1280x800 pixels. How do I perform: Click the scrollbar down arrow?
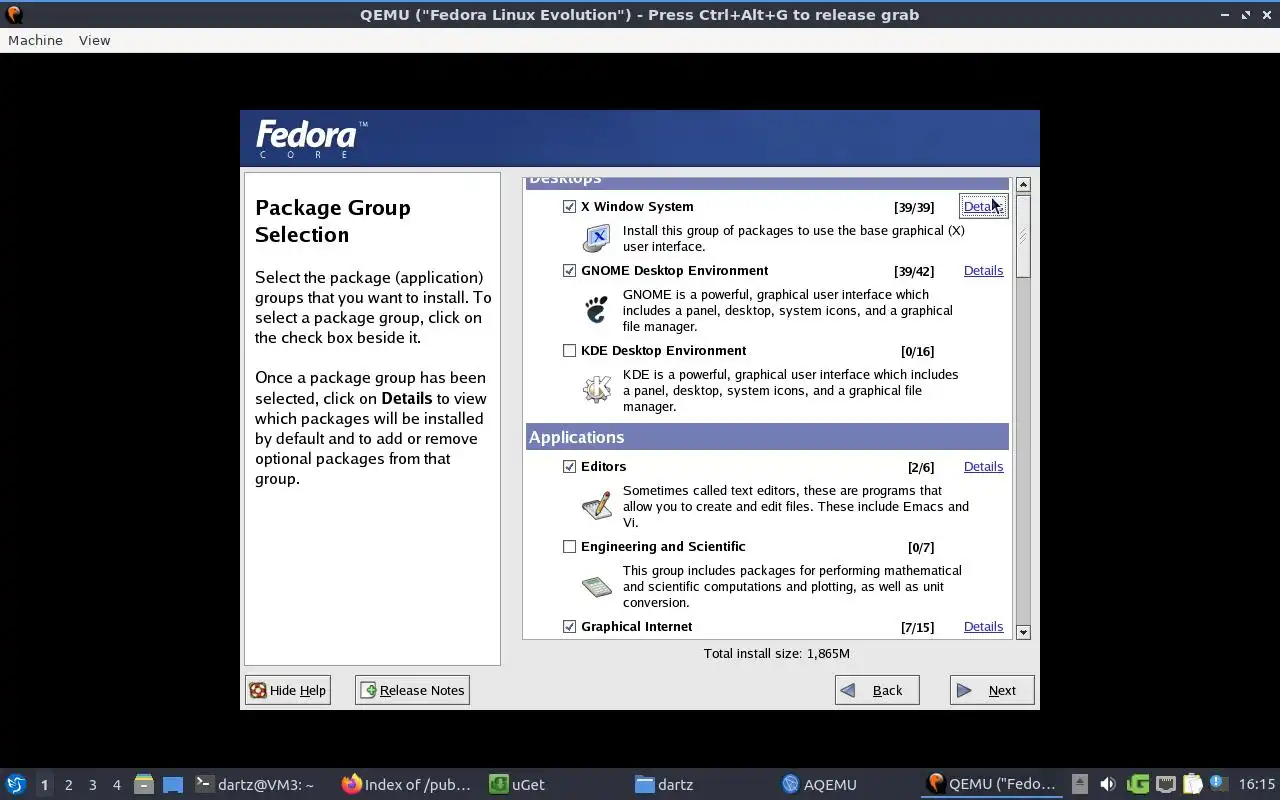click(x=1023, y=632)
